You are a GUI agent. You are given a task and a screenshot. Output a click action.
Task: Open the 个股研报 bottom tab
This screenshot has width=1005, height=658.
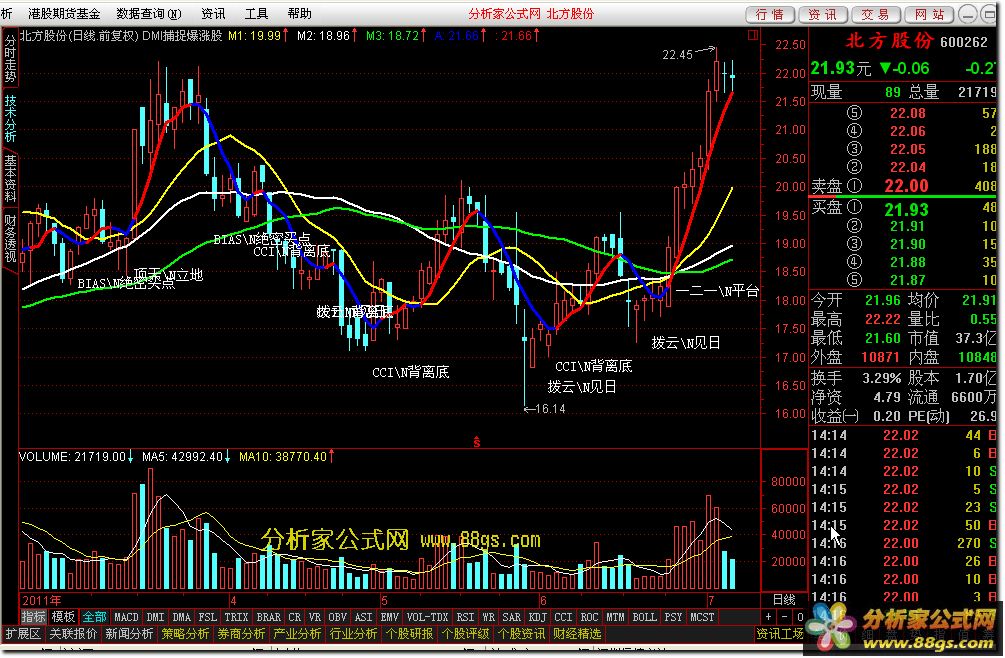[410, 634]
